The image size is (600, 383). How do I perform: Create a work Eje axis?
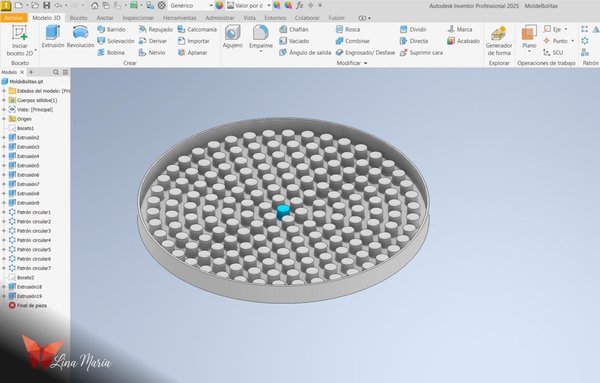553,29
